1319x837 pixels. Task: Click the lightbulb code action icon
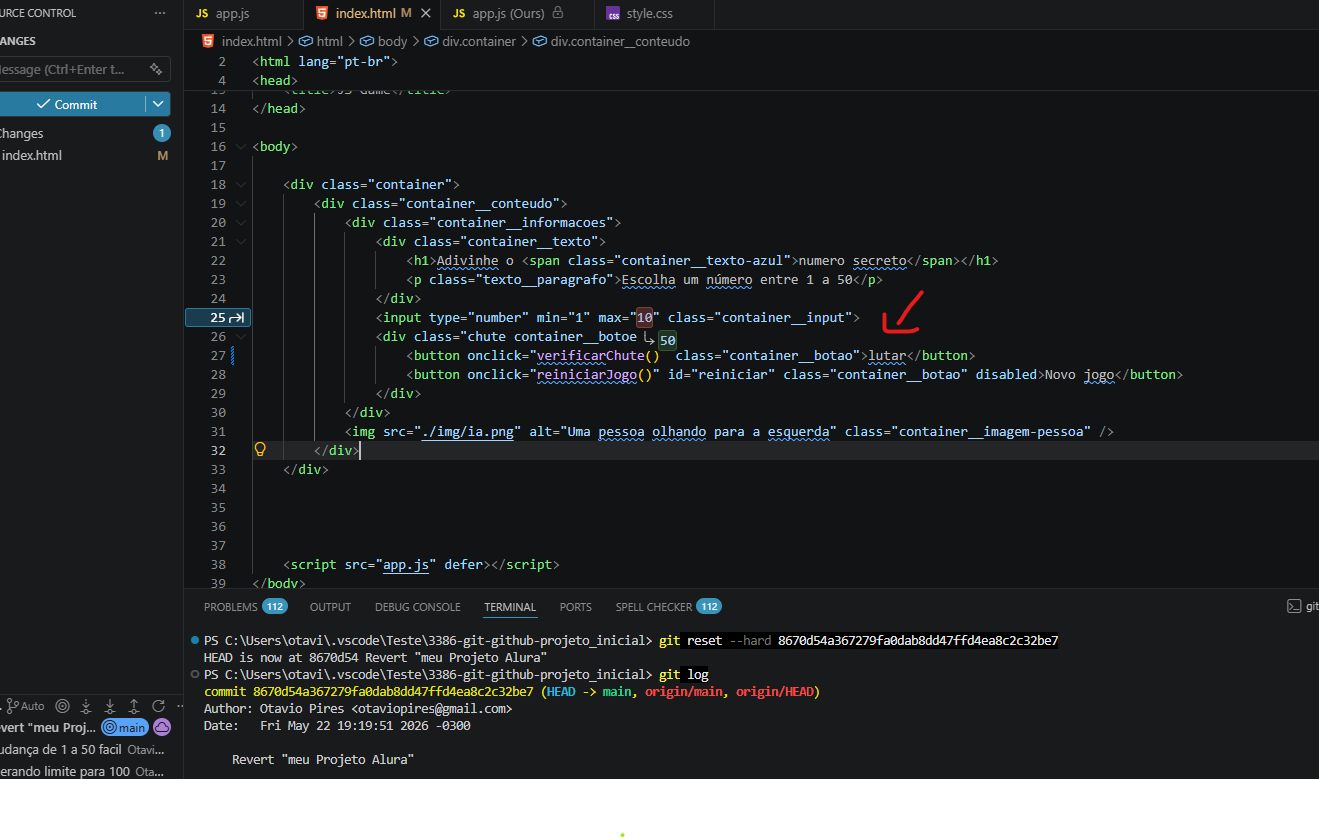260,450
